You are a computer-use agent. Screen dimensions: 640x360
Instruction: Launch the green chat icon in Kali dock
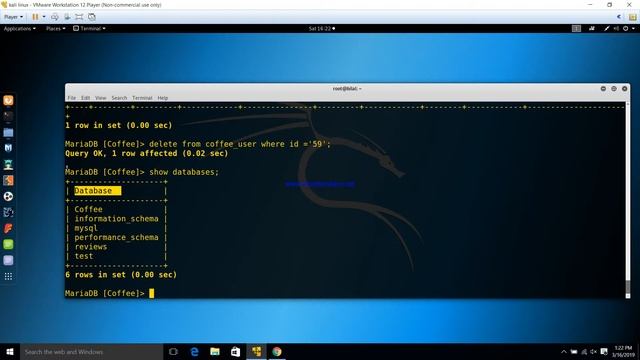8,244
